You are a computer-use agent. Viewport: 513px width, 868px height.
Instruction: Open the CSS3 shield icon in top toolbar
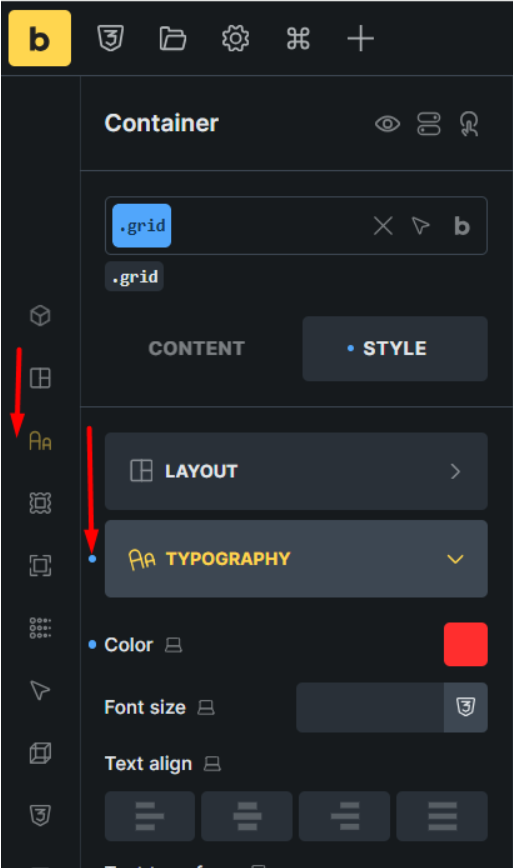click(110, 39)
